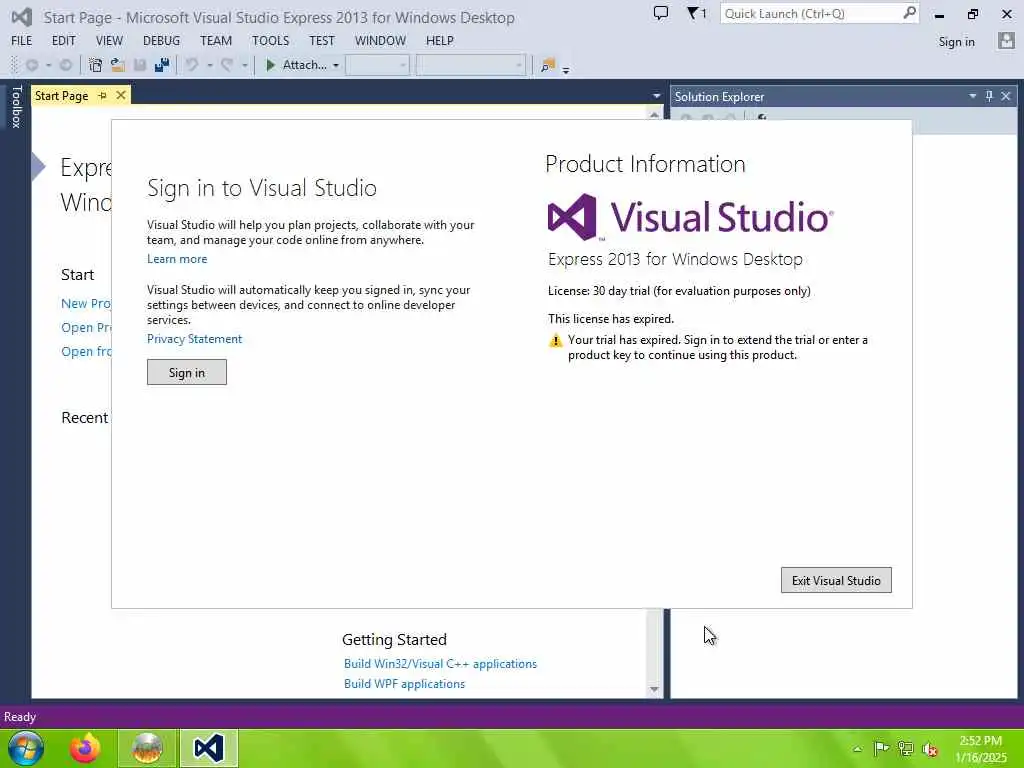The width and height of the screenshot is (1024, 768).
Task: Open the TOOLS menu
Action: click(270, 40)
